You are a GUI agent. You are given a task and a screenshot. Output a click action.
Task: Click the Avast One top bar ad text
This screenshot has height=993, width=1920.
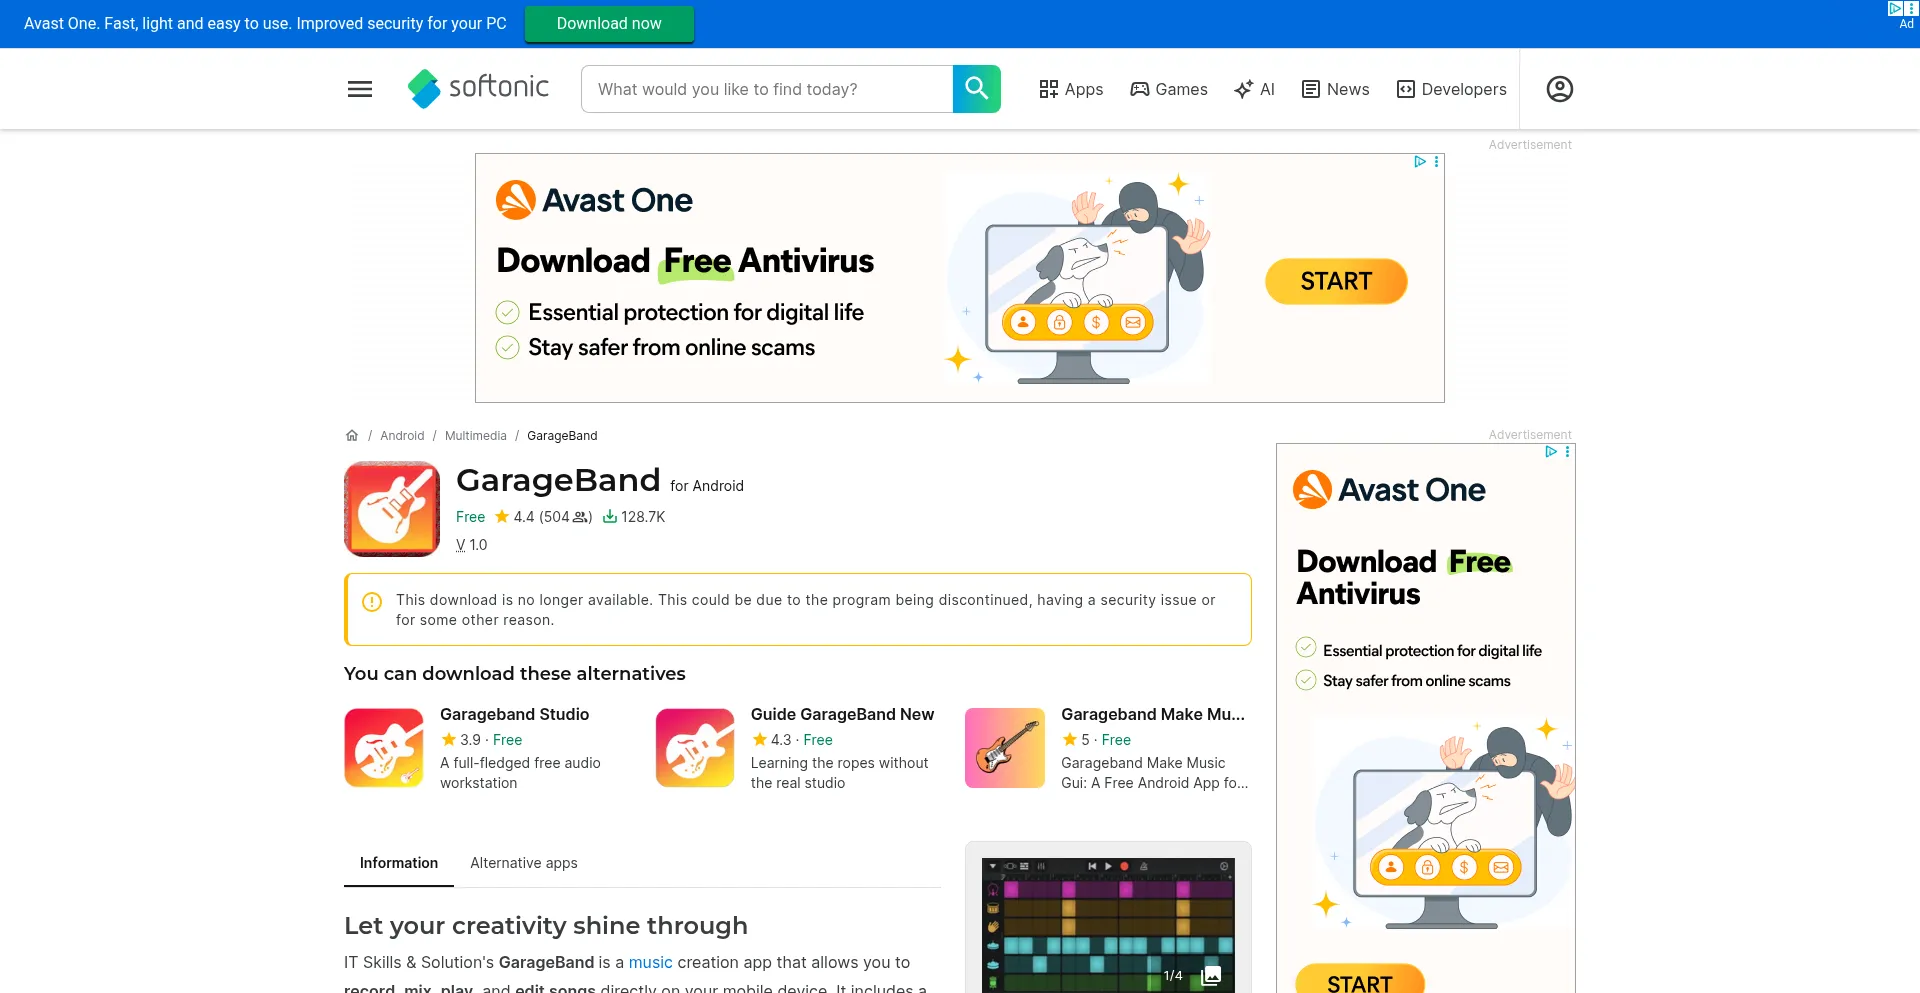(x=265, y=23)
